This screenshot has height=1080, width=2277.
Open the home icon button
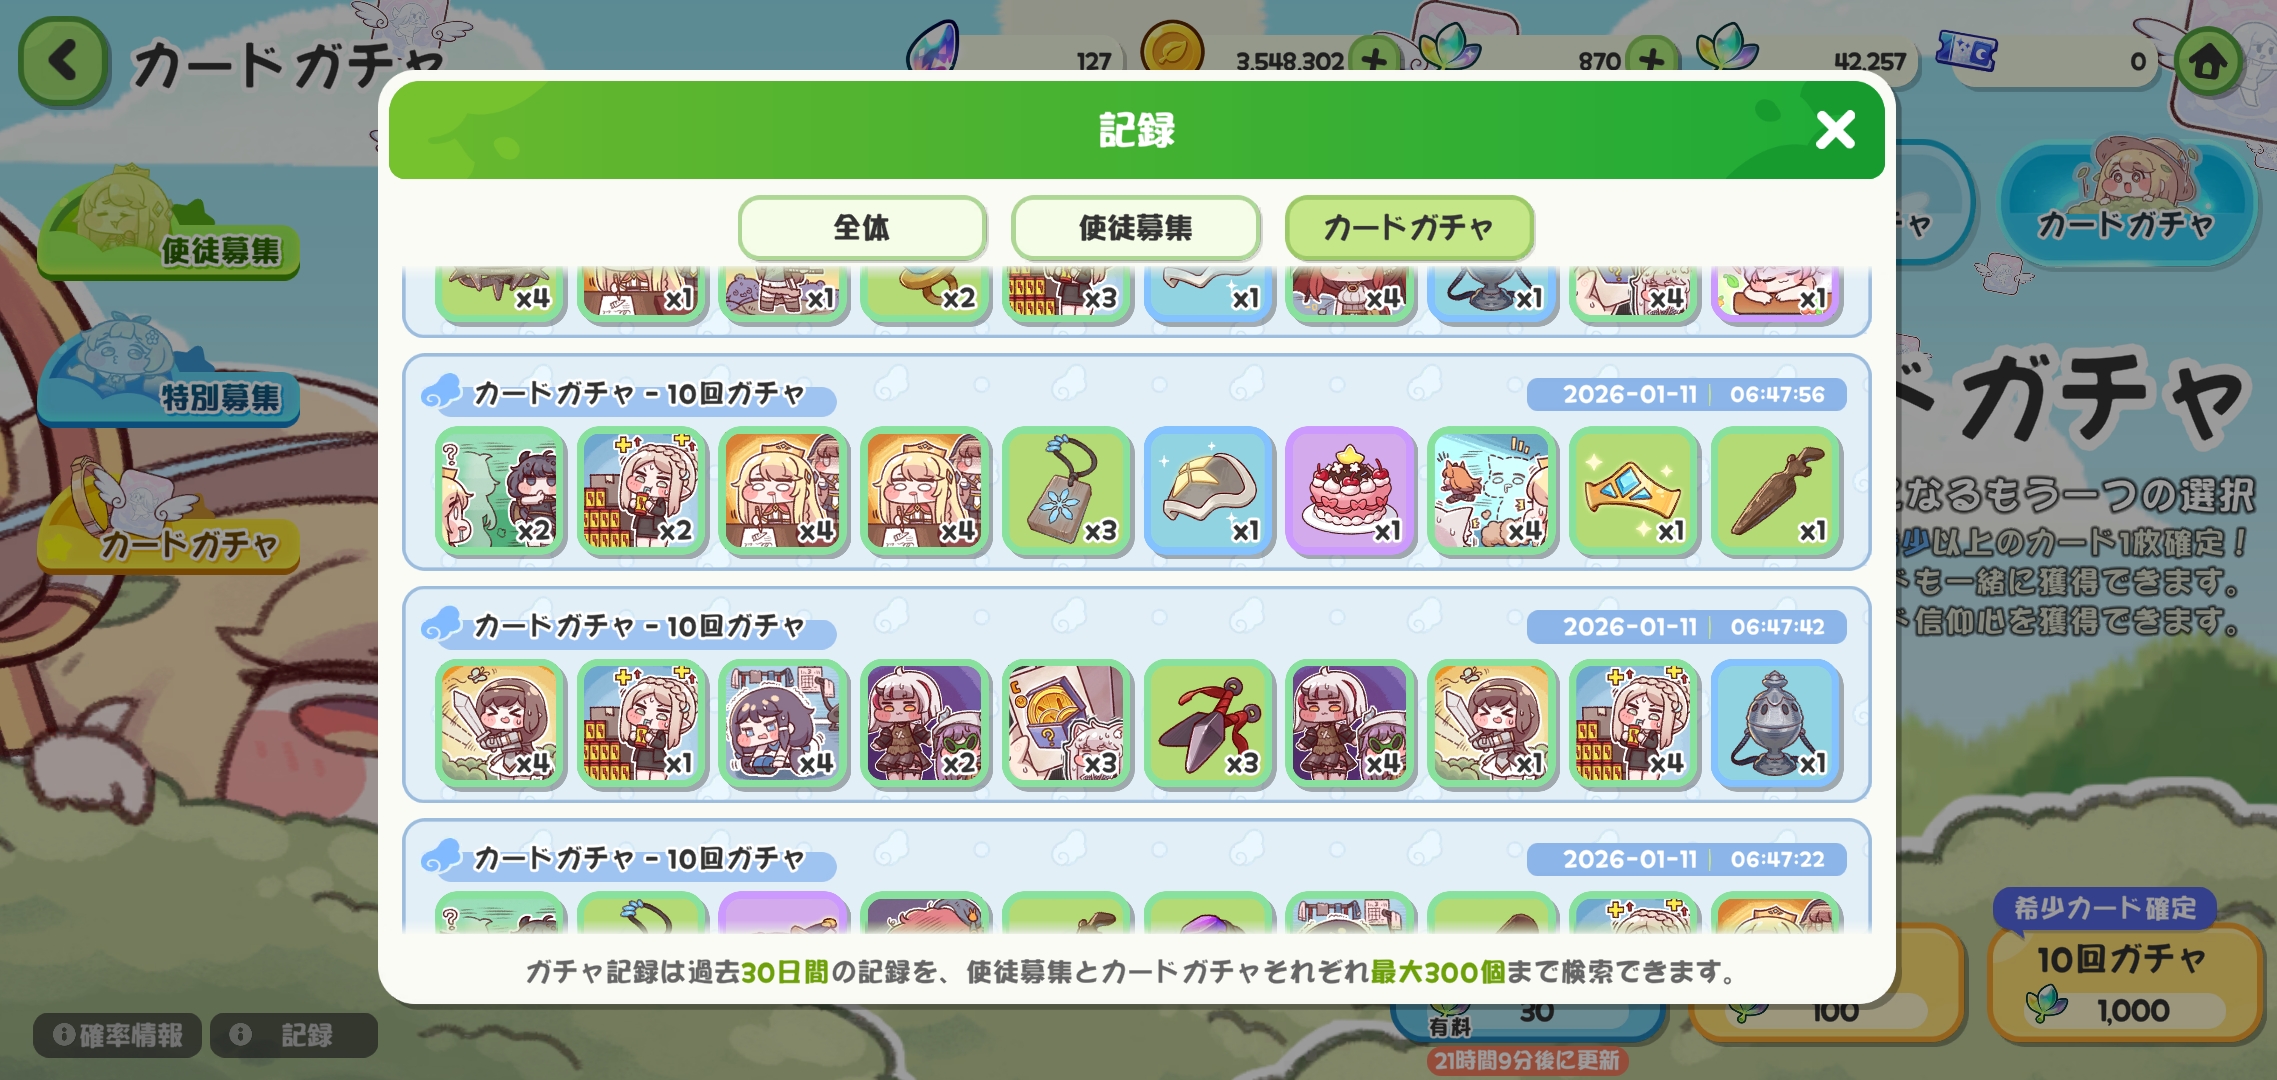pos(2209,62)
